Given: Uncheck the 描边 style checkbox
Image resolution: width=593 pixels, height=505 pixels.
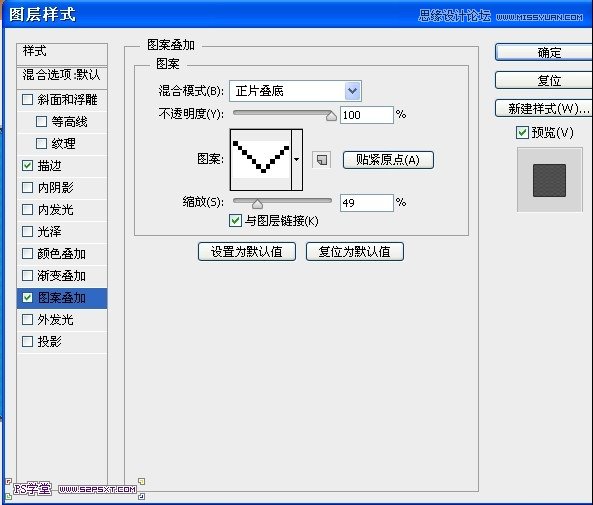Looking at the screenshot, I should 28,166.
